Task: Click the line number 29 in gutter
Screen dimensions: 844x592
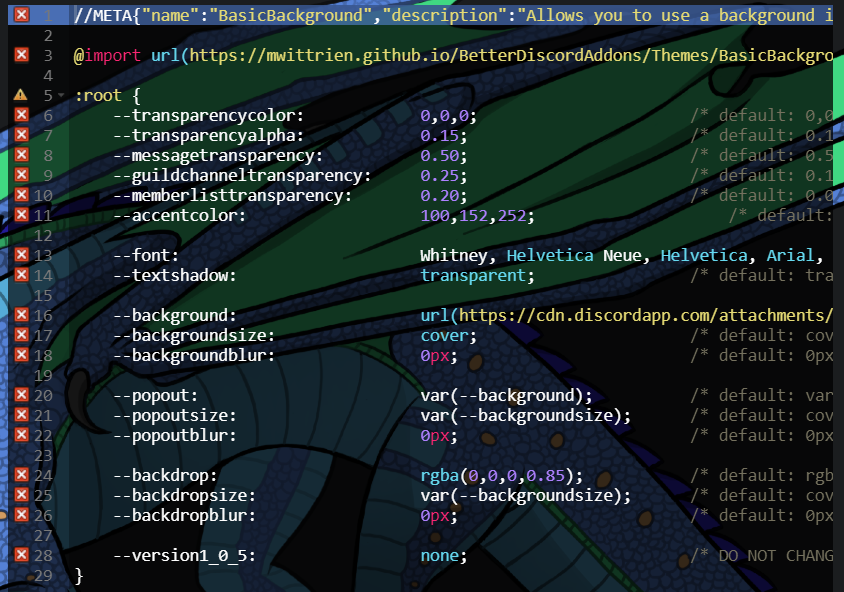Action: [43, 575]
